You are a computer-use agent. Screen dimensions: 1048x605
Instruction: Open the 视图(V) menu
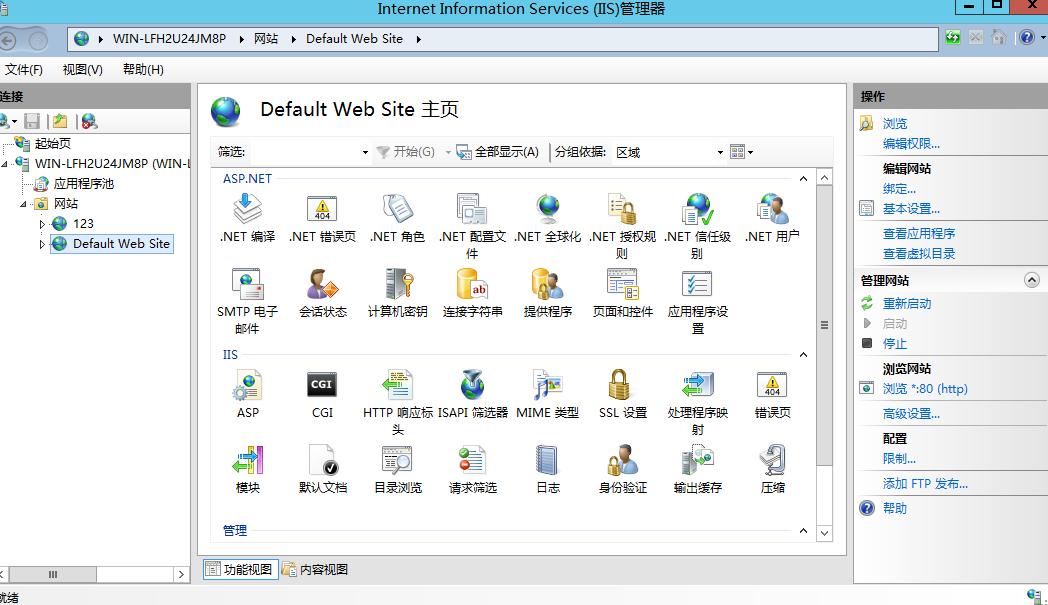coord(83,70)
